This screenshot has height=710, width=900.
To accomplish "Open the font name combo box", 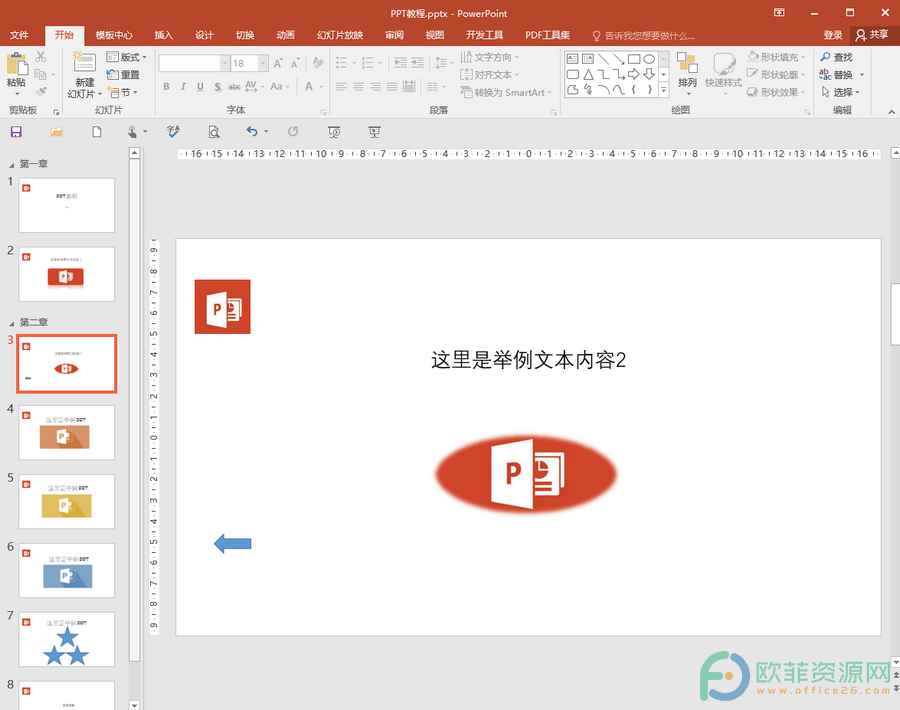I will point(193,63).
